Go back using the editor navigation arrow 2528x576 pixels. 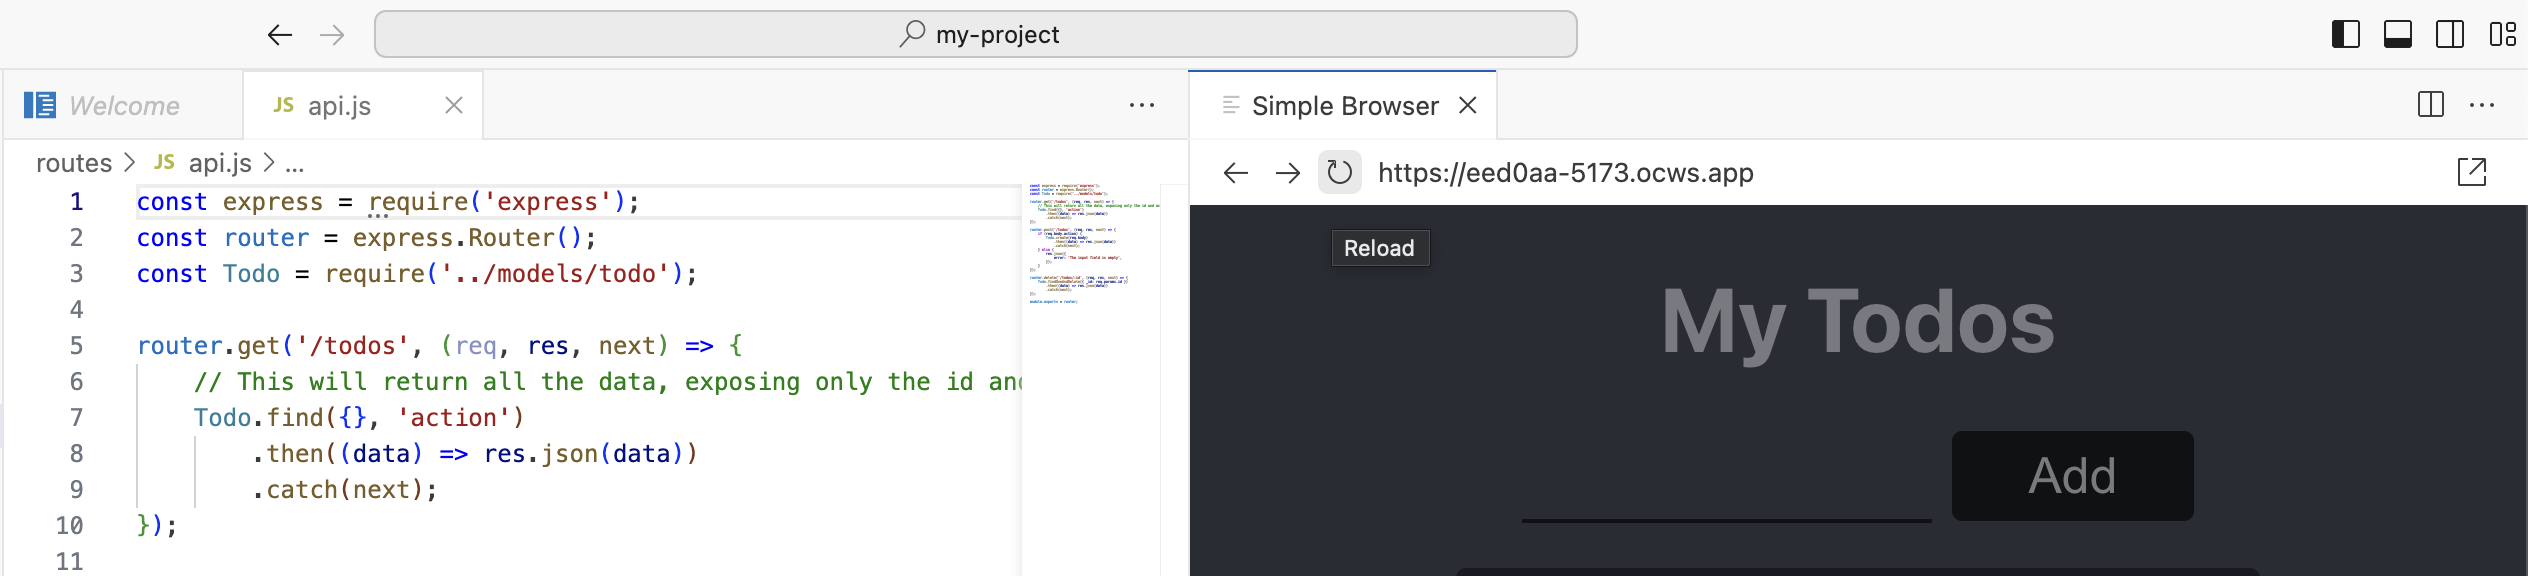click(x=280, y=35)
